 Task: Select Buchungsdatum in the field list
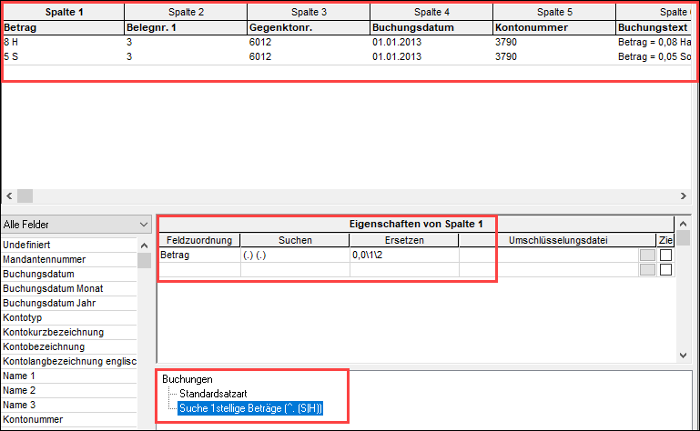coord(69,274)
